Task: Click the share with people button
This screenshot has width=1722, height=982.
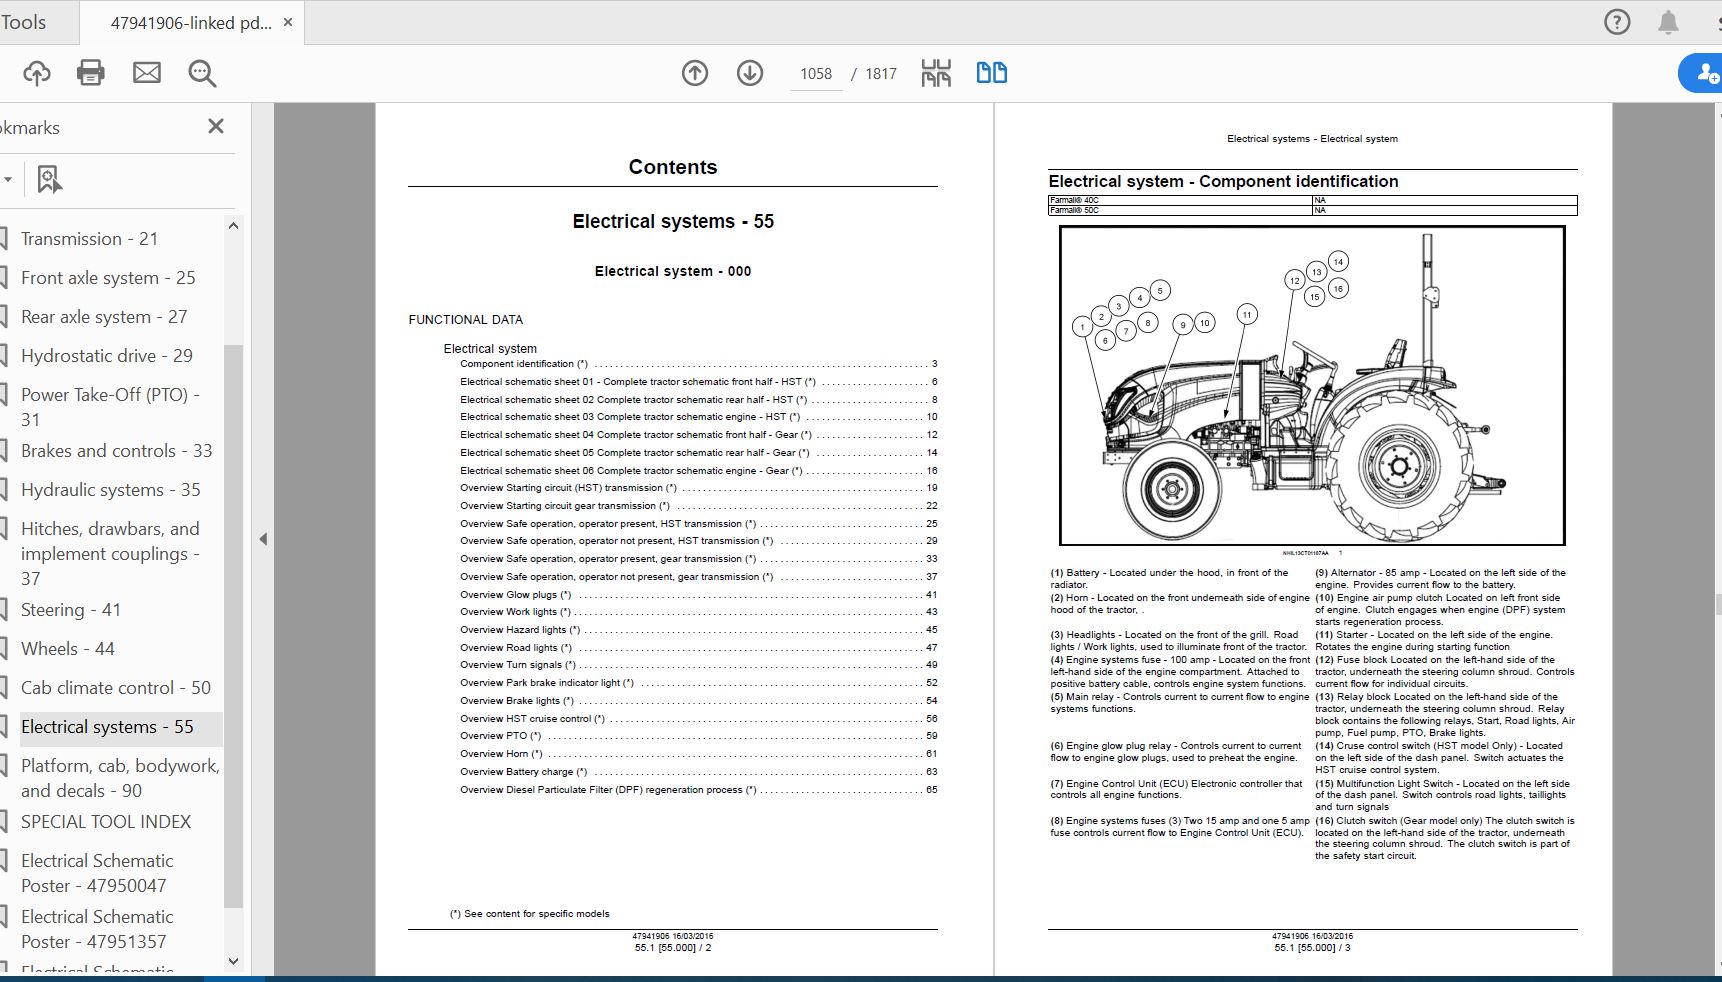Action: (1703, 73)
